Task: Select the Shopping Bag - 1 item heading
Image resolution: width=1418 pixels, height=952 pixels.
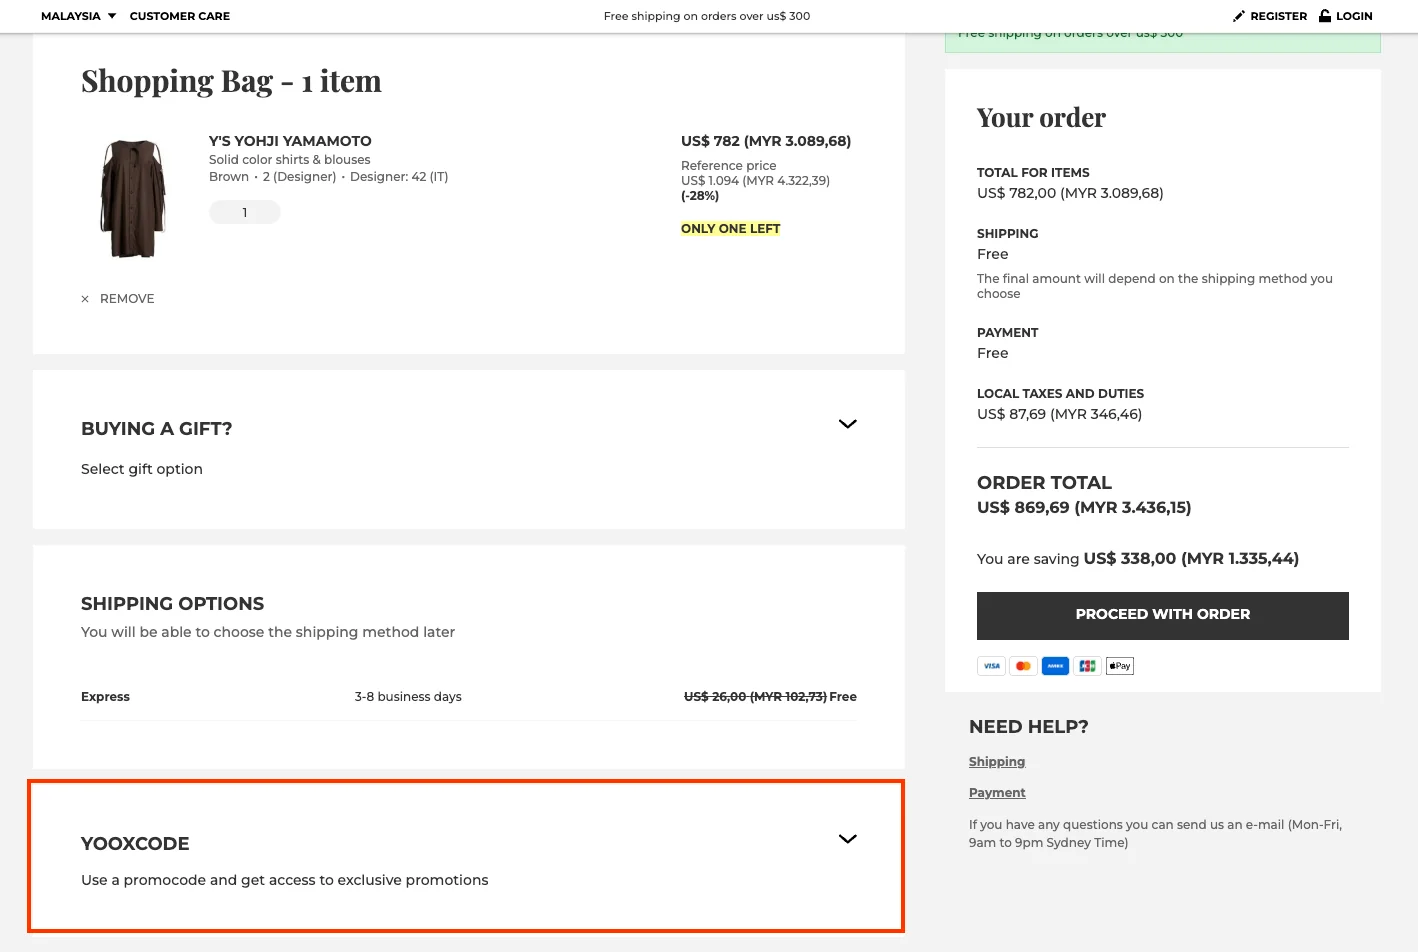Action: tap(231, 81)
